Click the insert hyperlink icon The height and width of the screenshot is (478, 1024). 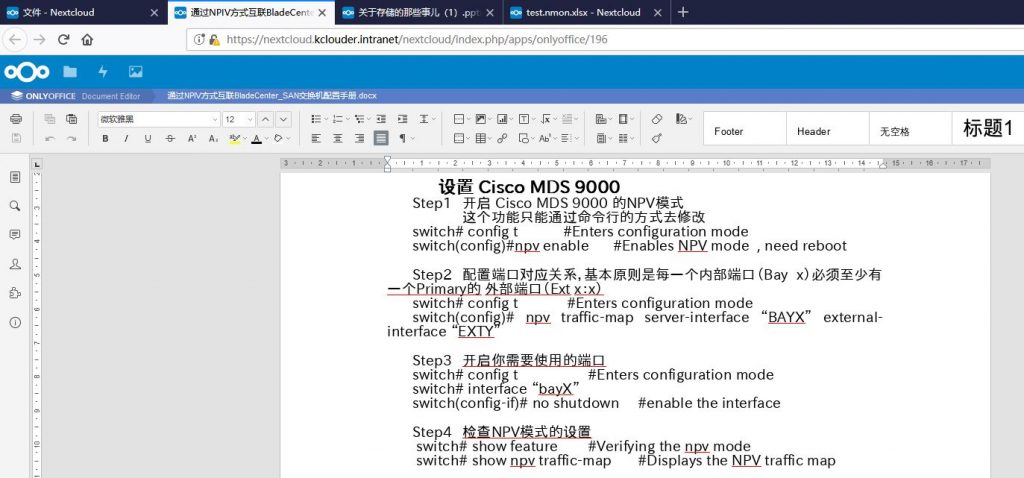pyautogui.click(x=502, y=138)
